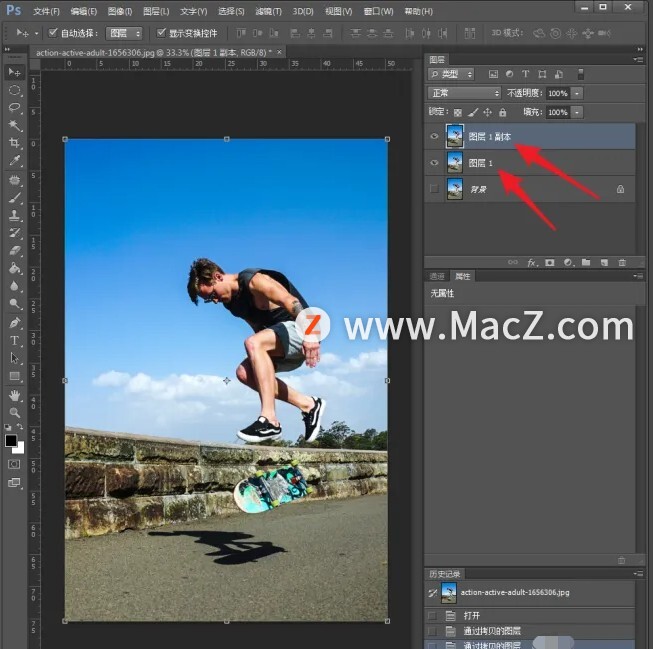Switch to the 属性 panel tab
Image resolution: width=653 pixels, height=649 pixels.
coord(463,276)
